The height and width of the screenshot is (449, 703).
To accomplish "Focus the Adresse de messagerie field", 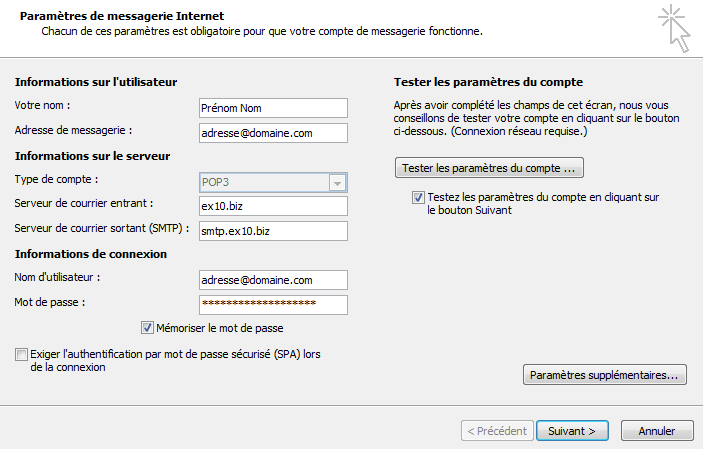I will (273, 133).
